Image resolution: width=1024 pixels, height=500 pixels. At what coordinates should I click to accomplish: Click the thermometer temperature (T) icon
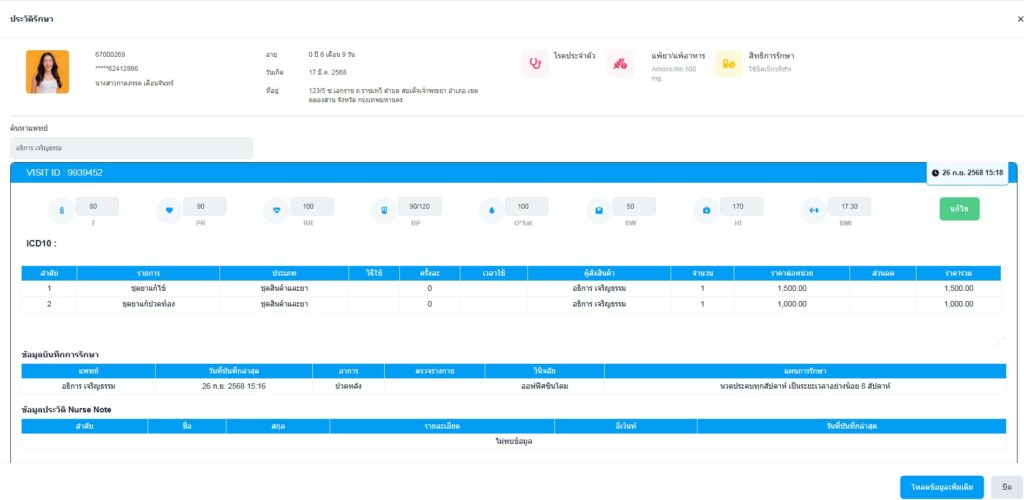62,210
